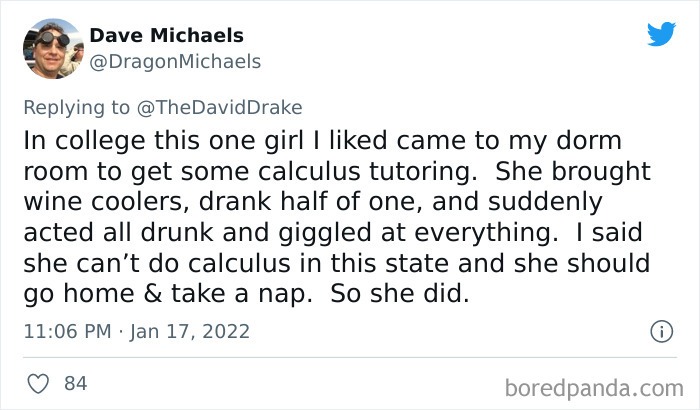This screenshot has width=700, height=410.
Task: Click the blue Twitter bird logo
Action: (661, 34)
